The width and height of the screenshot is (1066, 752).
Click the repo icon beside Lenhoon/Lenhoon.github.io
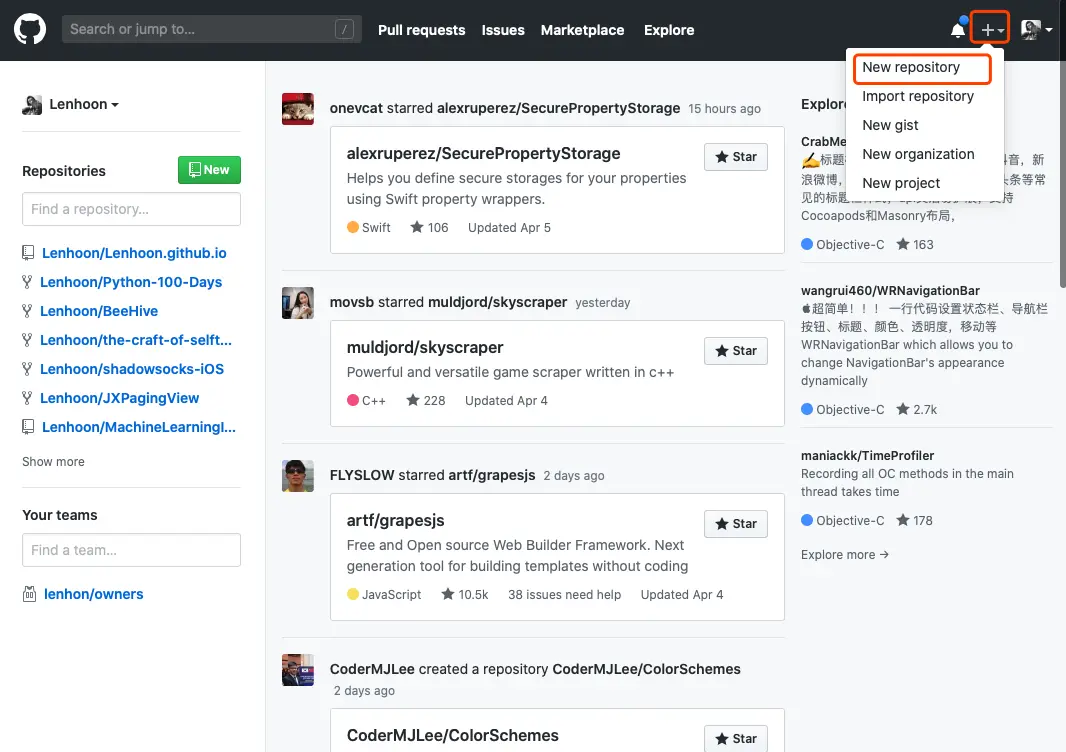click(x=28, y=253)
